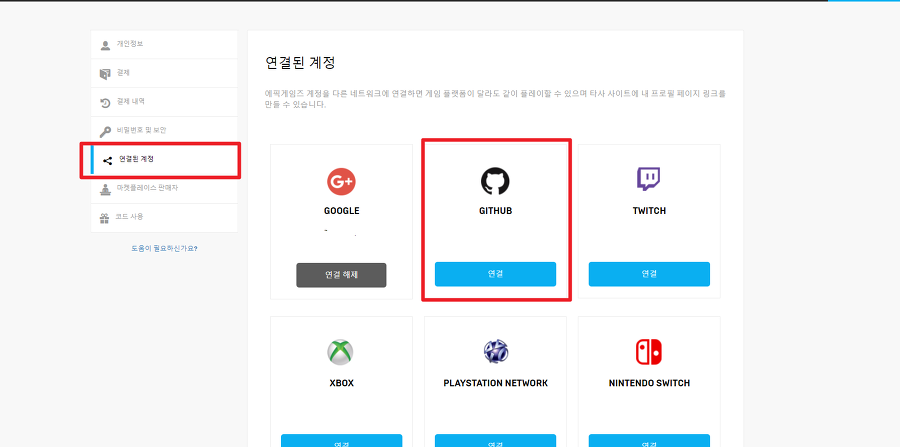Image resolution: width=900 pixels, height=447 pixels.
Task: Click the wallet icon beside 결제
Action: (104, 74)
